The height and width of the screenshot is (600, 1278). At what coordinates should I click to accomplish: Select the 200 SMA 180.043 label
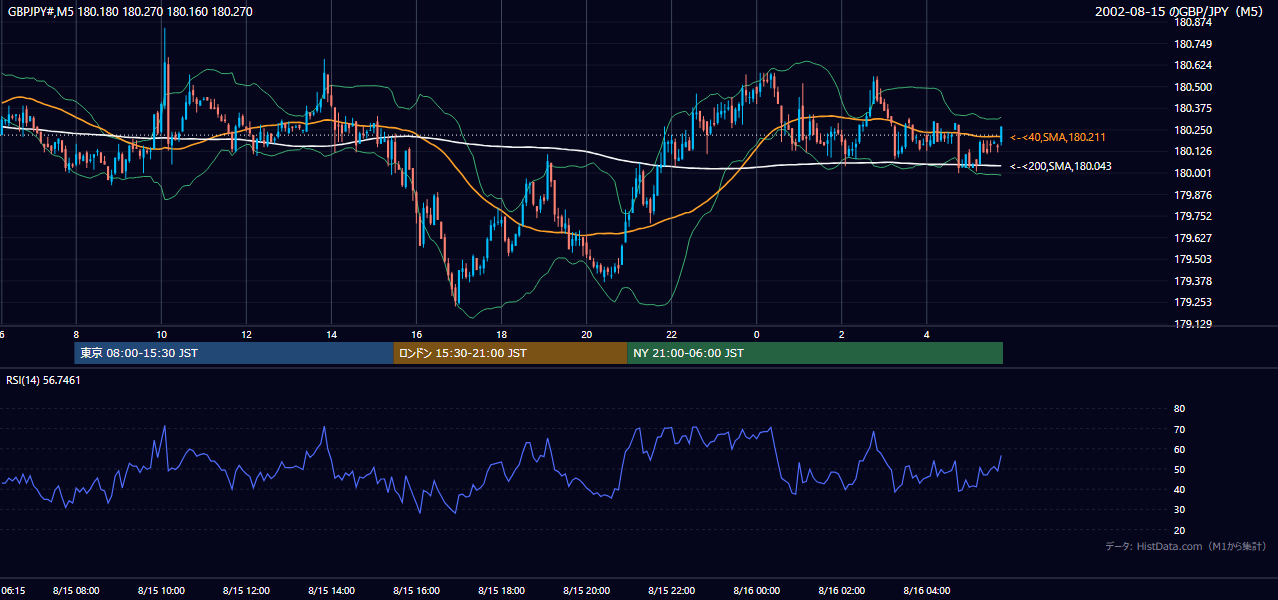(x=1061, y=166)
